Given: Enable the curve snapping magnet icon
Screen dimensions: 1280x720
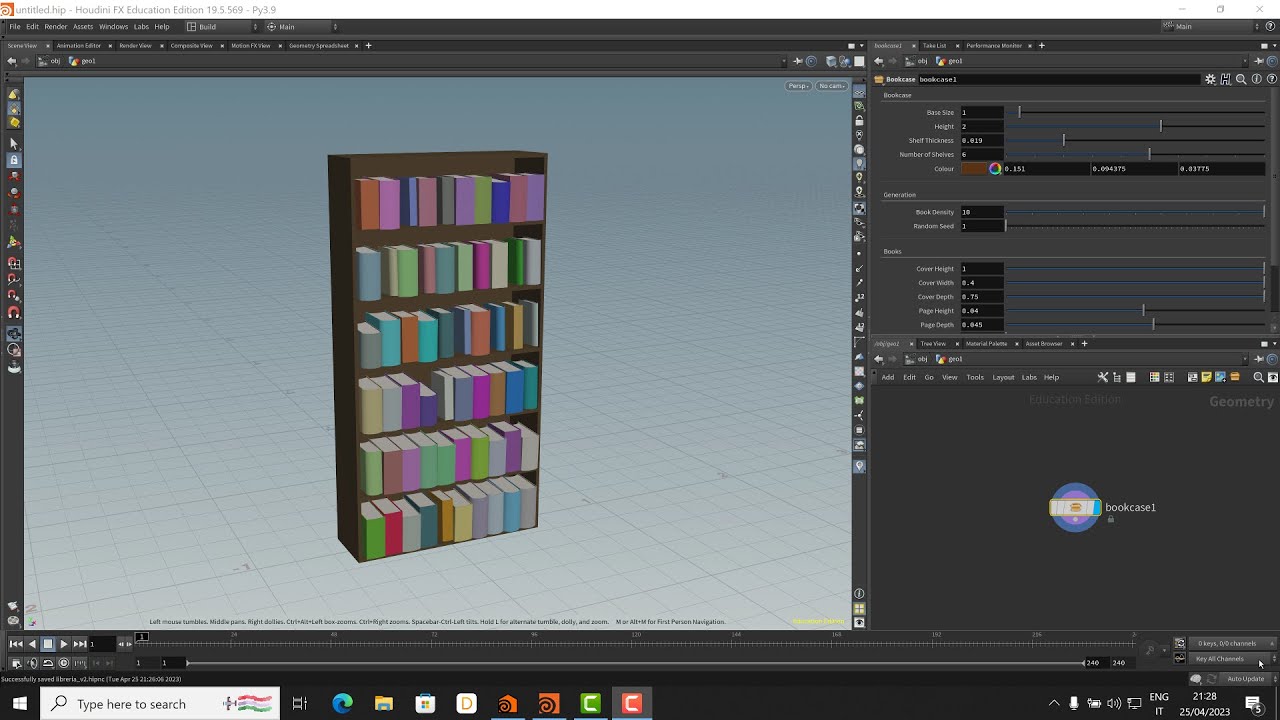Looking at the screenshot, I should click(x=14, y=279).
